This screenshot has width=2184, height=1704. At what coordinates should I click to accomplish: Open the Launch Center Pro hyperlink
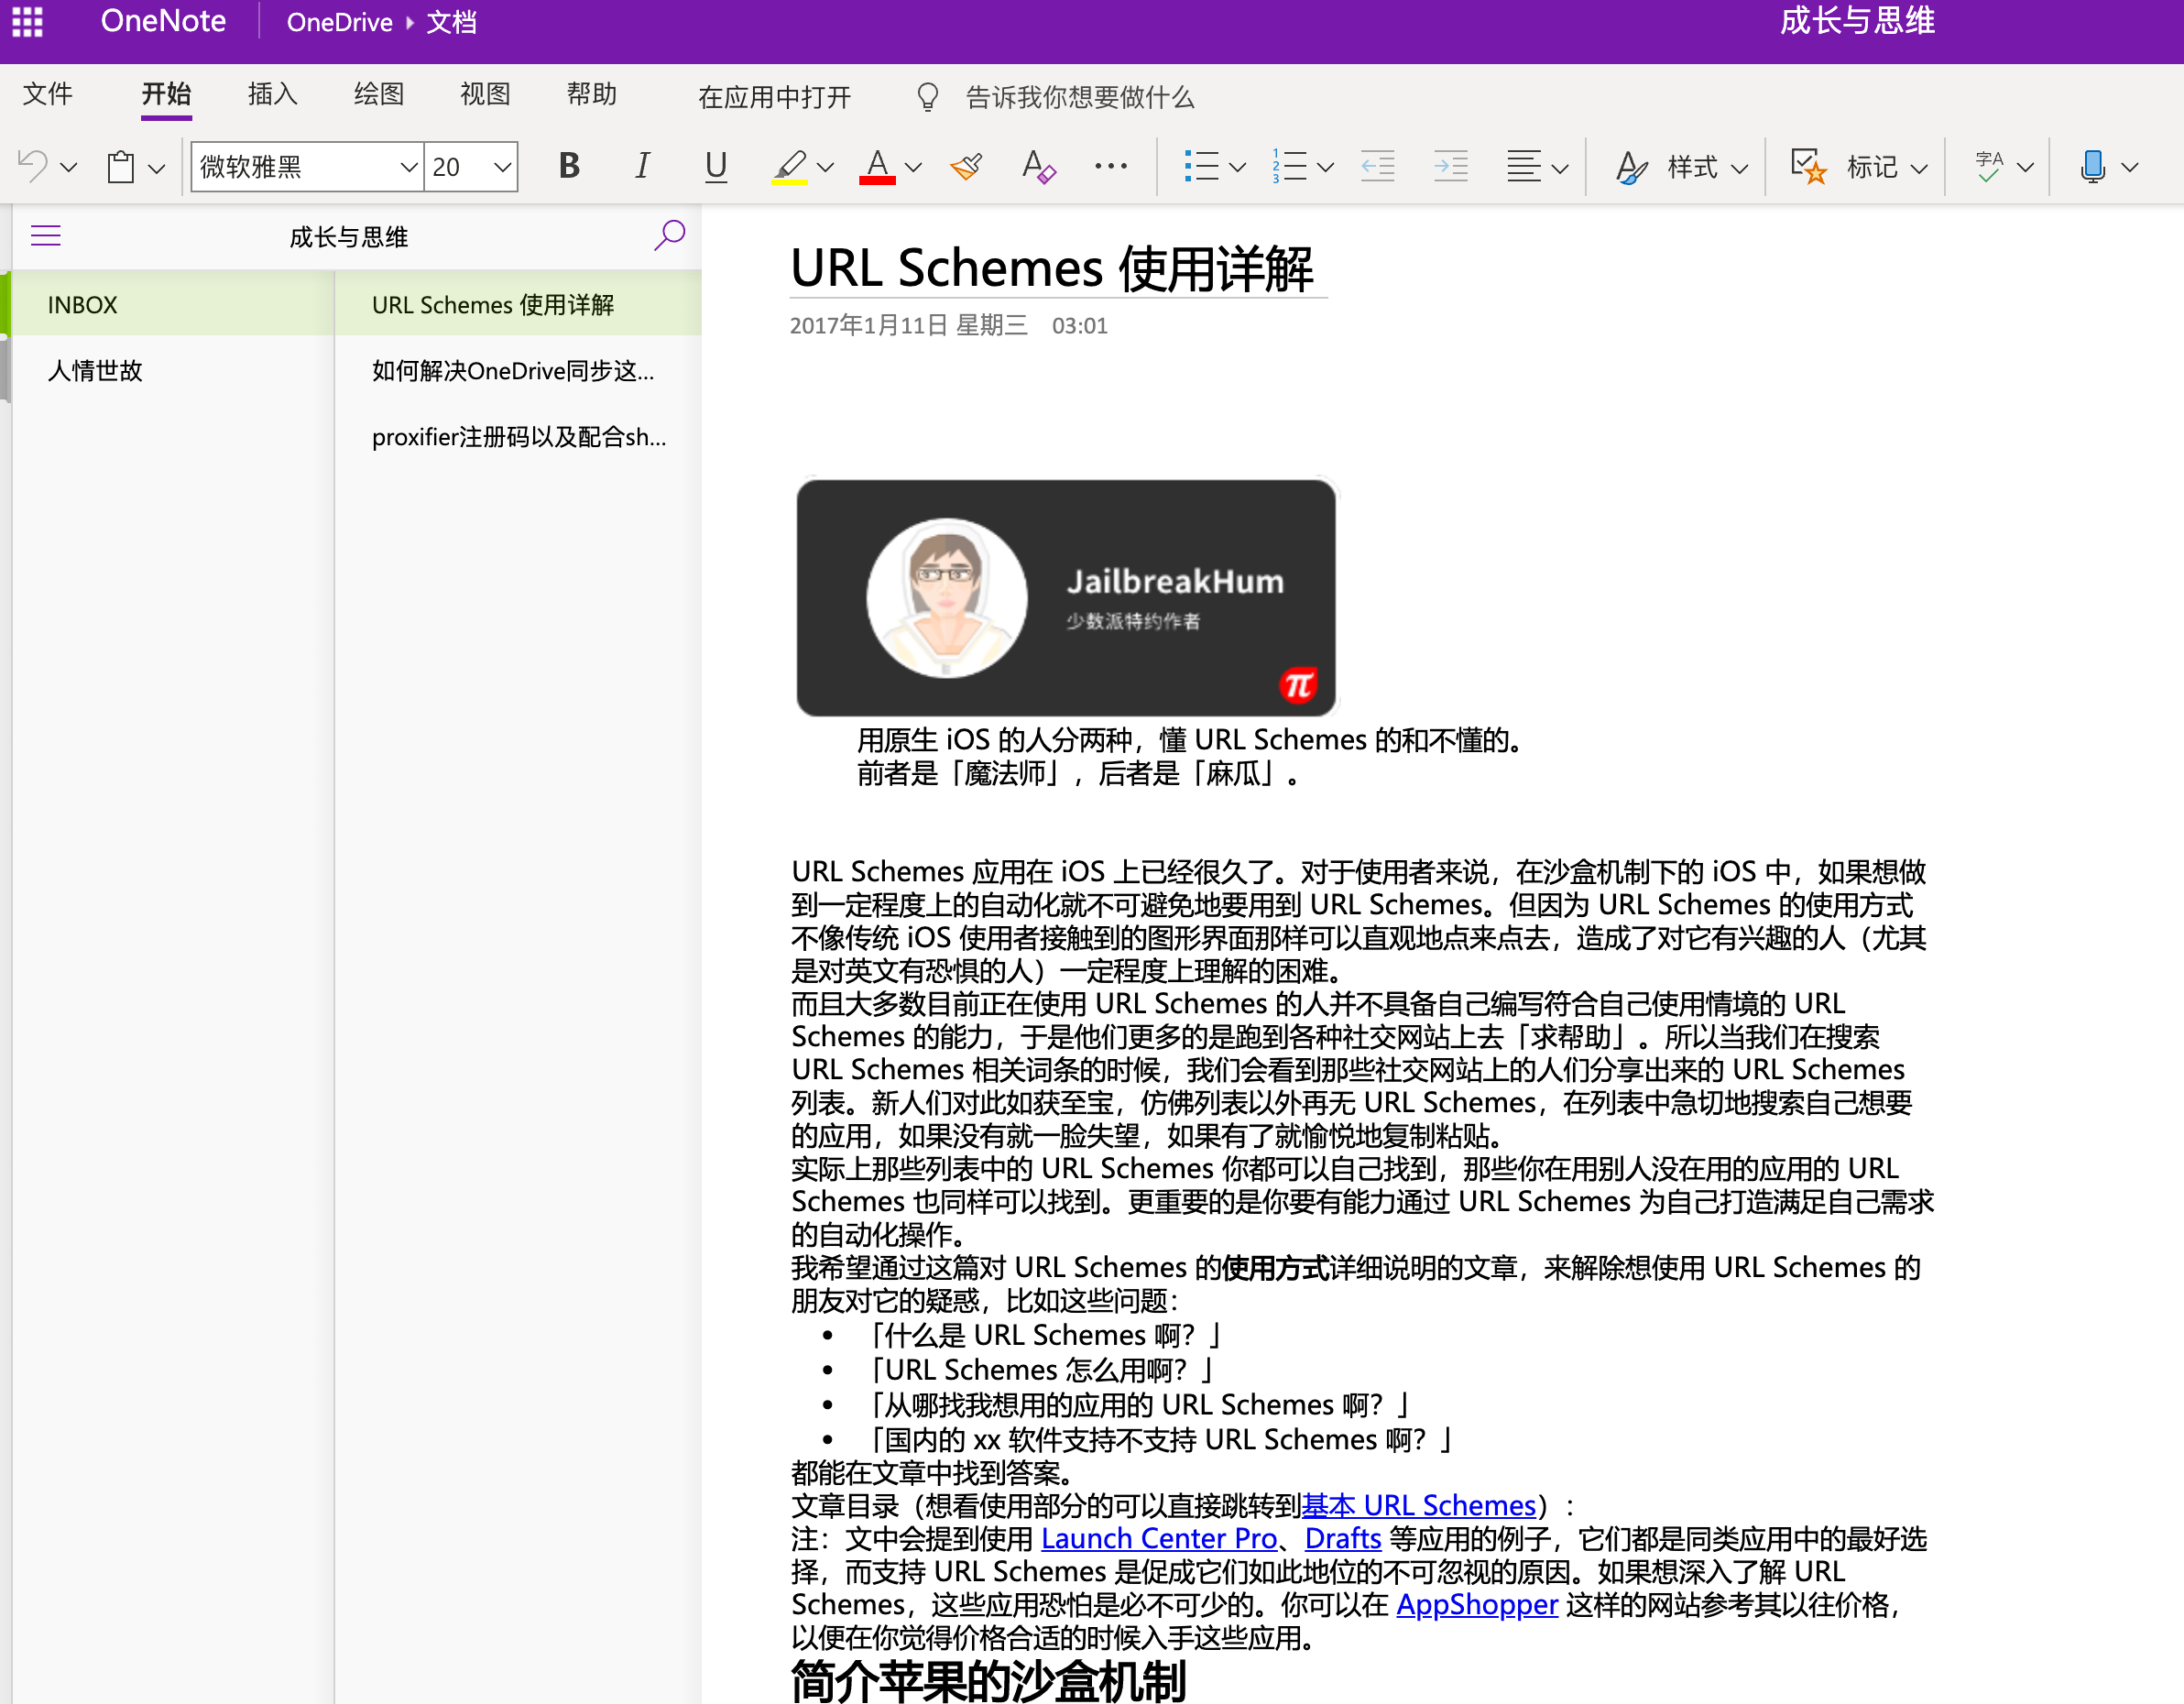pos(1158,1538)
